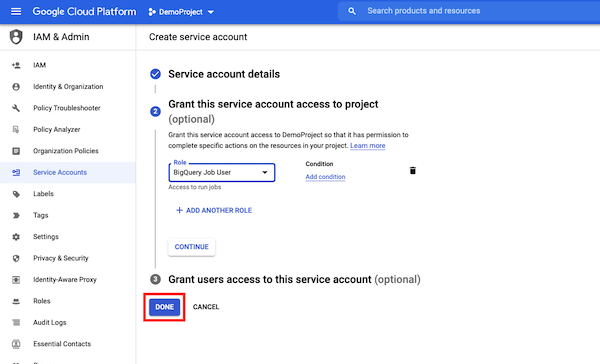Image resolution: width=600 pixels, height=364 pixels.
Task: Click the IAM & Admin header title
Action: 61,37
